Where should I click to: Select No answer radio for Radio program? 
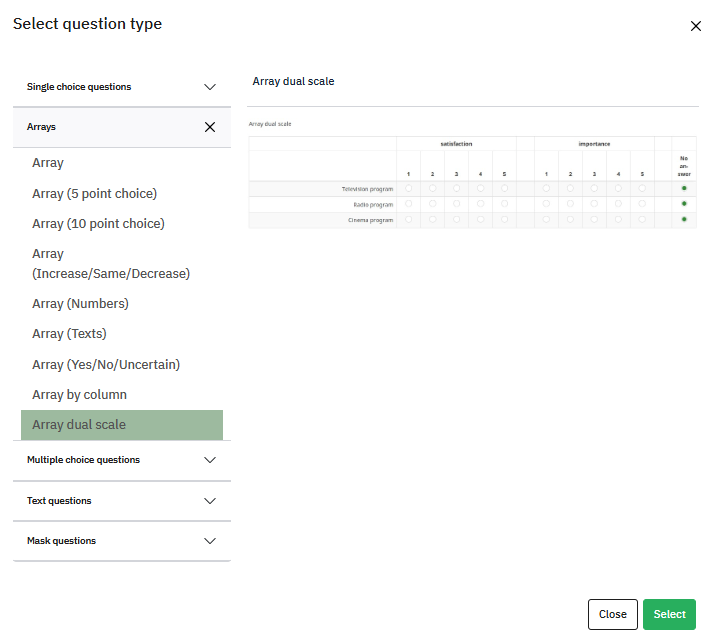tap(684, 204)
